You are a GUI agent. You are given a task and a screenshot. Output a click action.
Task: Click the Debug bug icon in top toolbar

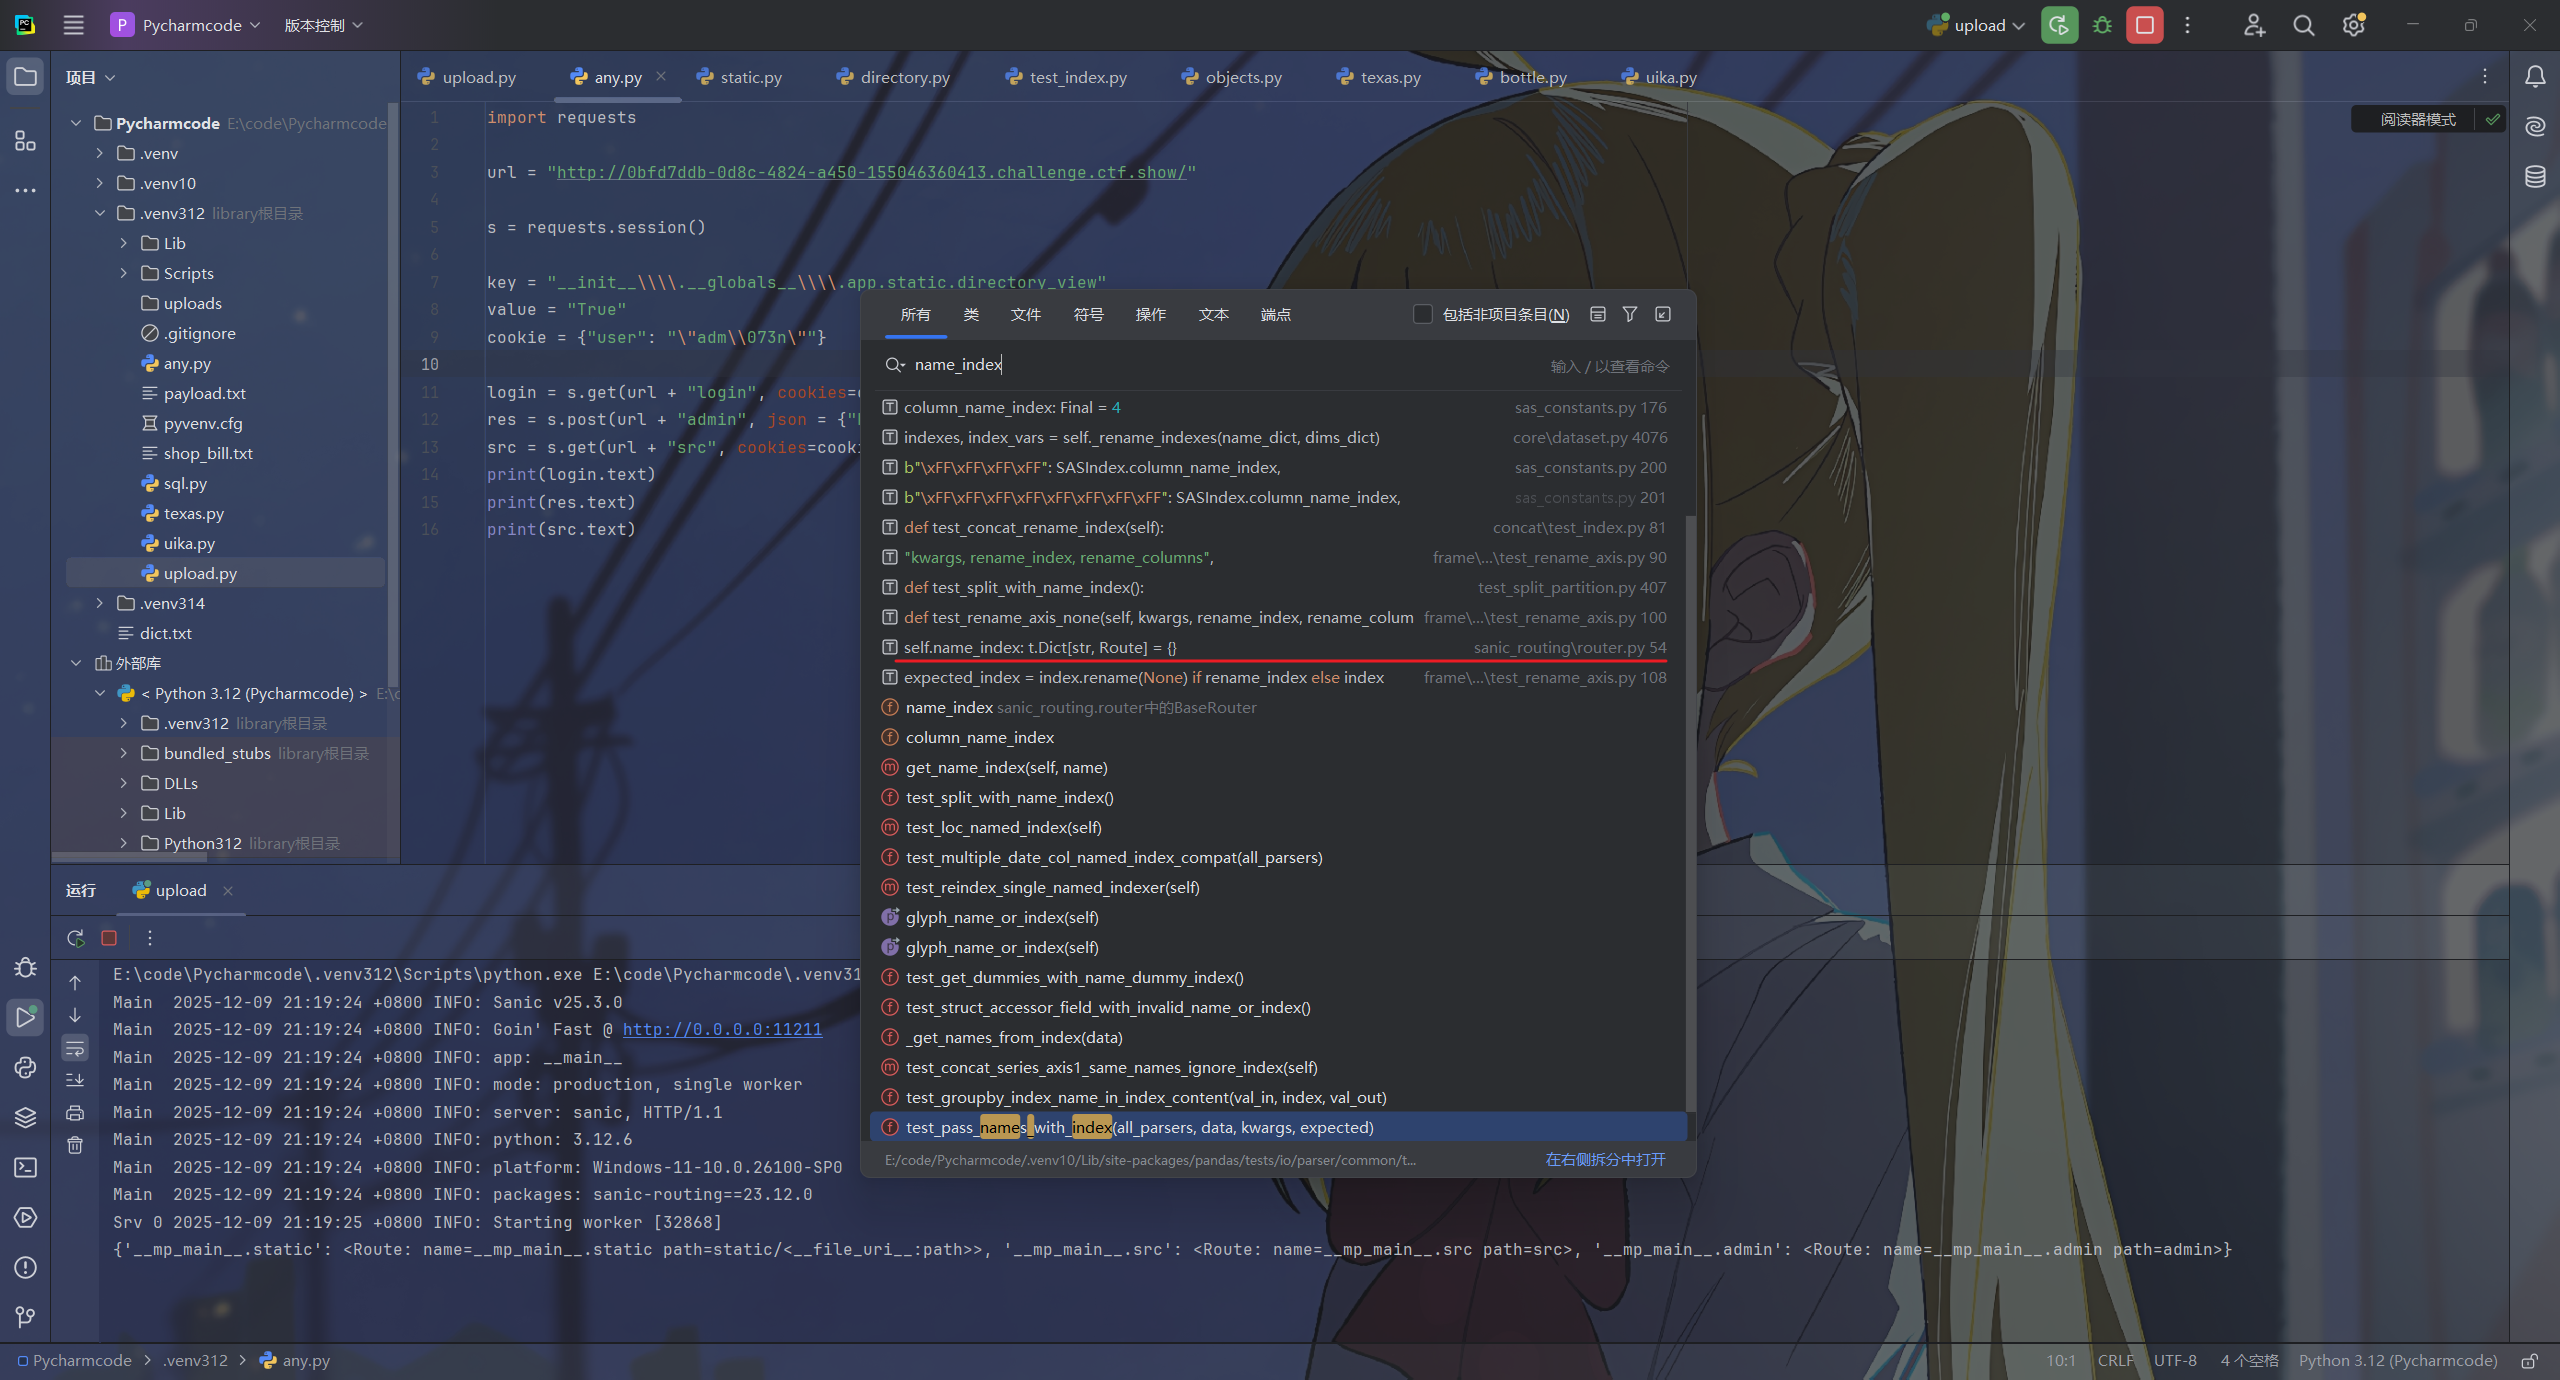[2102, 25]
